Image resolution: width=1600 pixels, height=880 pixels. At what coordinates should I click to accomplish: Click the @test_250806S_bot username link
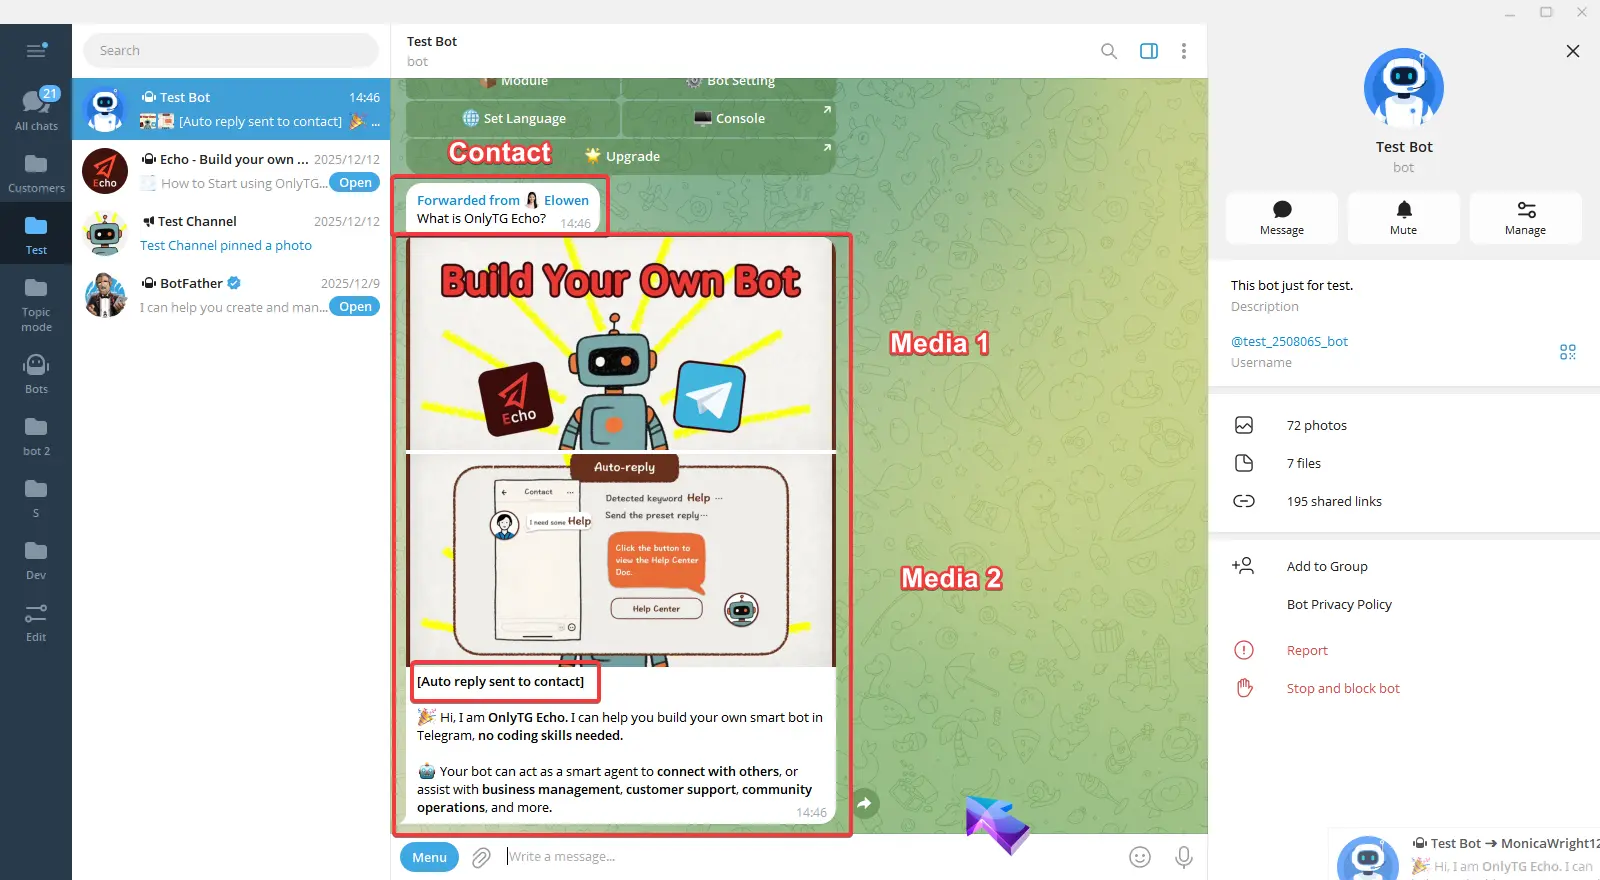pyautogui.click(x=1289, y=341)
